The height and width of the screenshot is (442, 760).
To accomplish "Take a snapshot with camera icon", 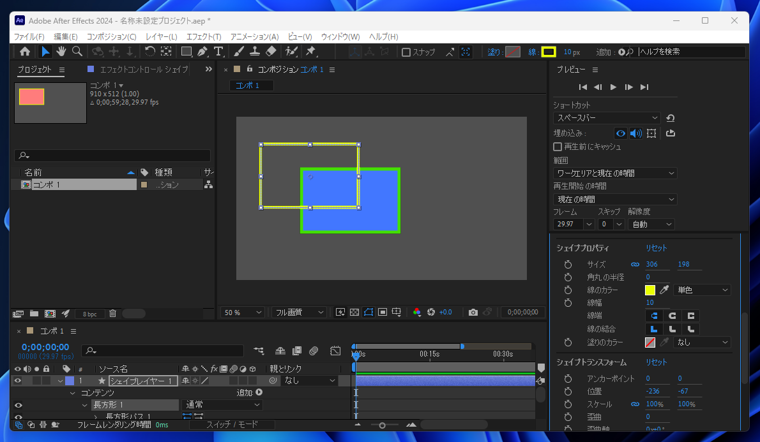I will [x=473, y=313].
